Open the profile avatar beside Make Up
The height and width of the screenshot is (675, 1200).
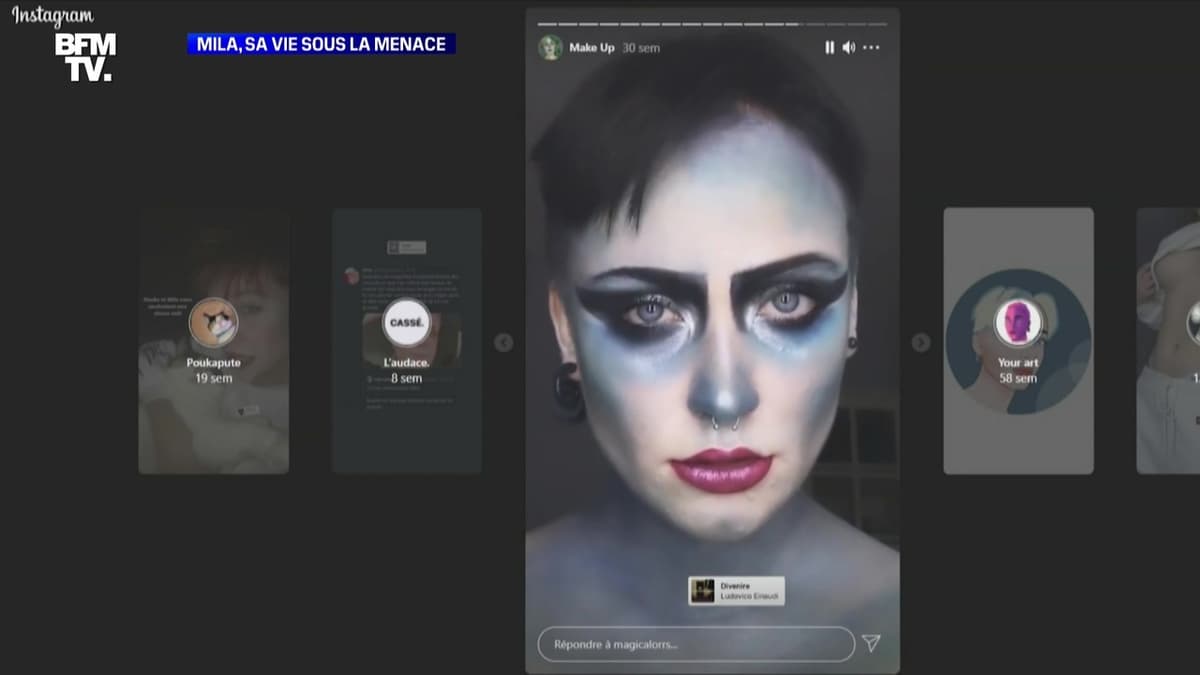pyautogui.click(x=550, y=47)
